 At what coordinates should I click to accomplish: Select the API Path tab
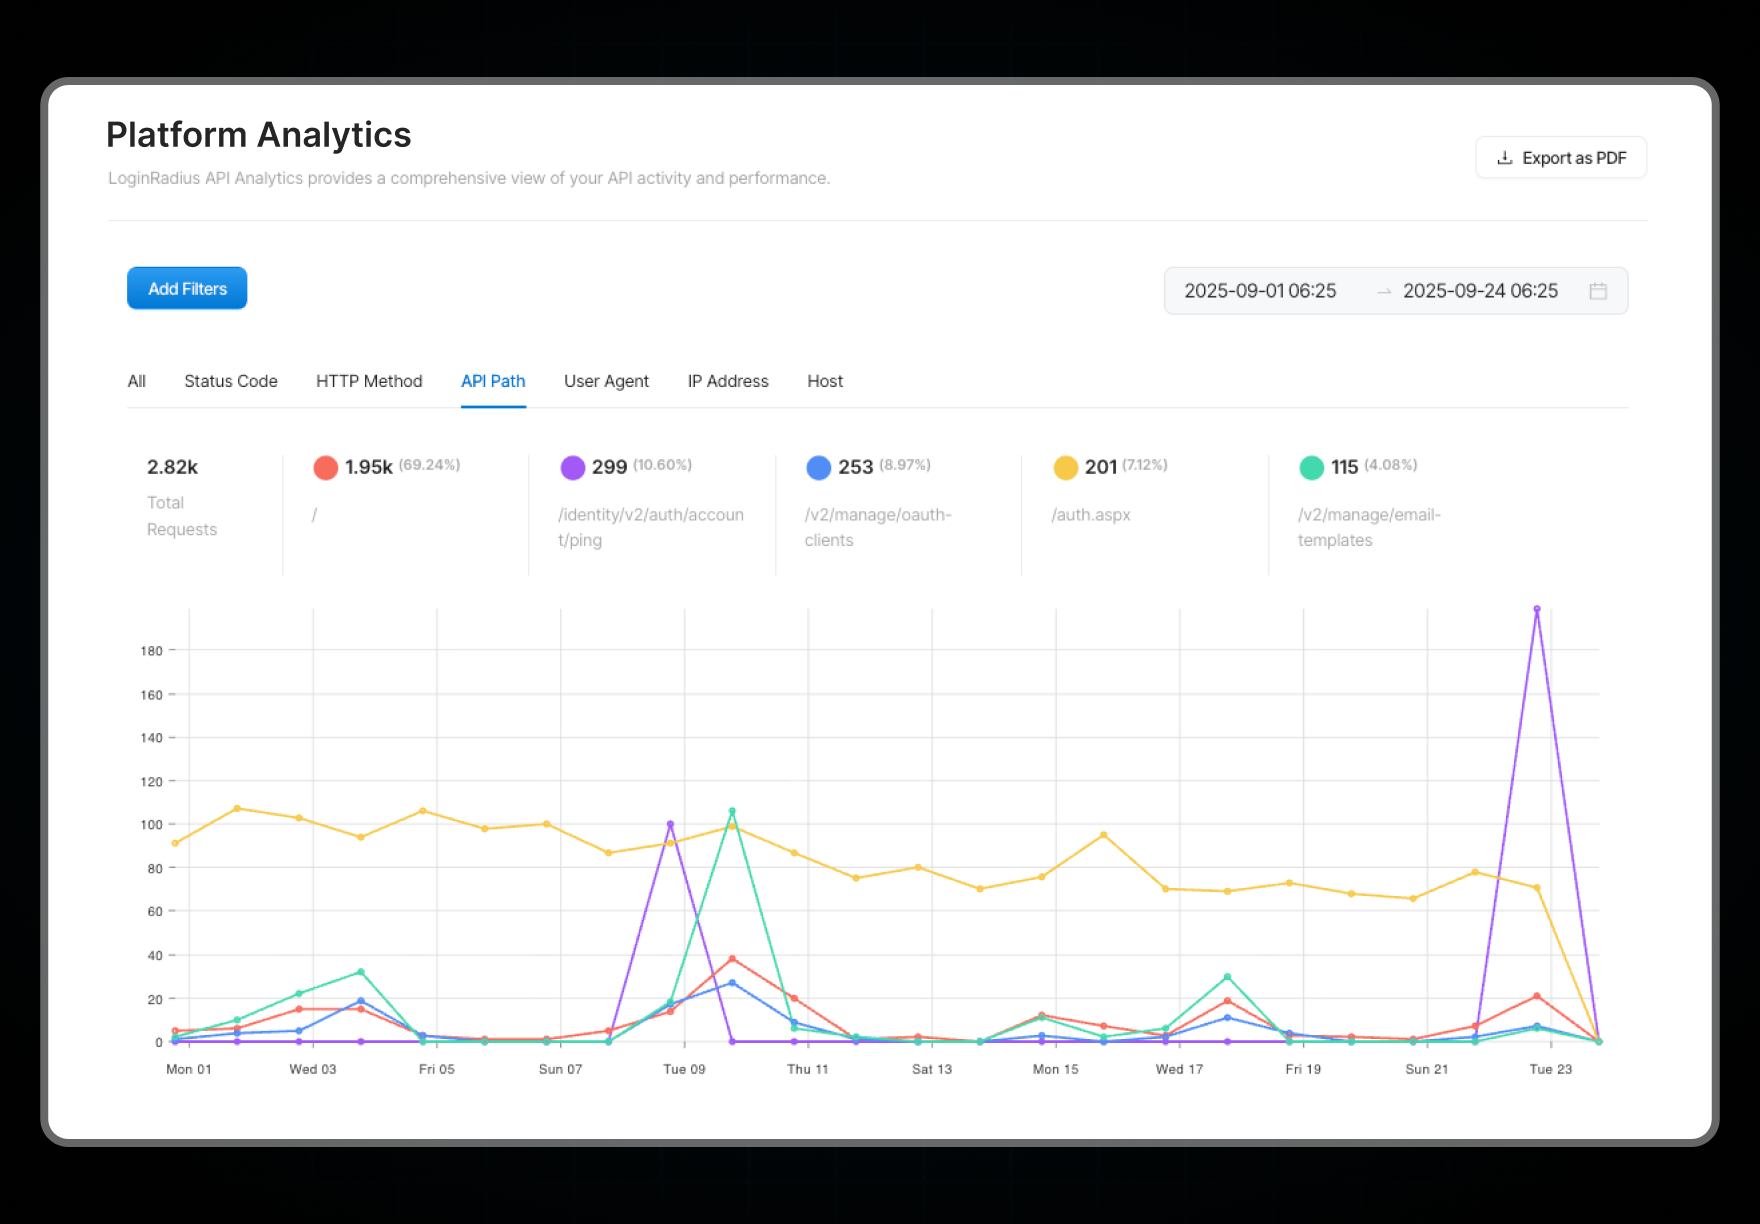[493, 381]
